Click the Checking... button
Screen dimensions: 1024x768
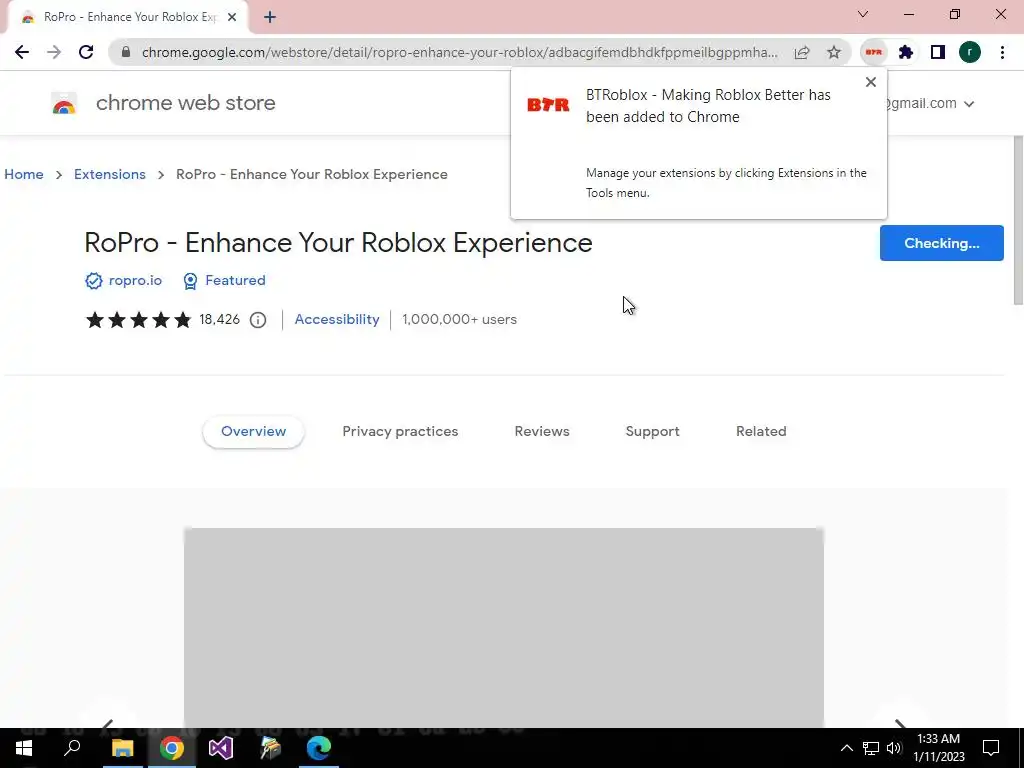click(942, 243)
